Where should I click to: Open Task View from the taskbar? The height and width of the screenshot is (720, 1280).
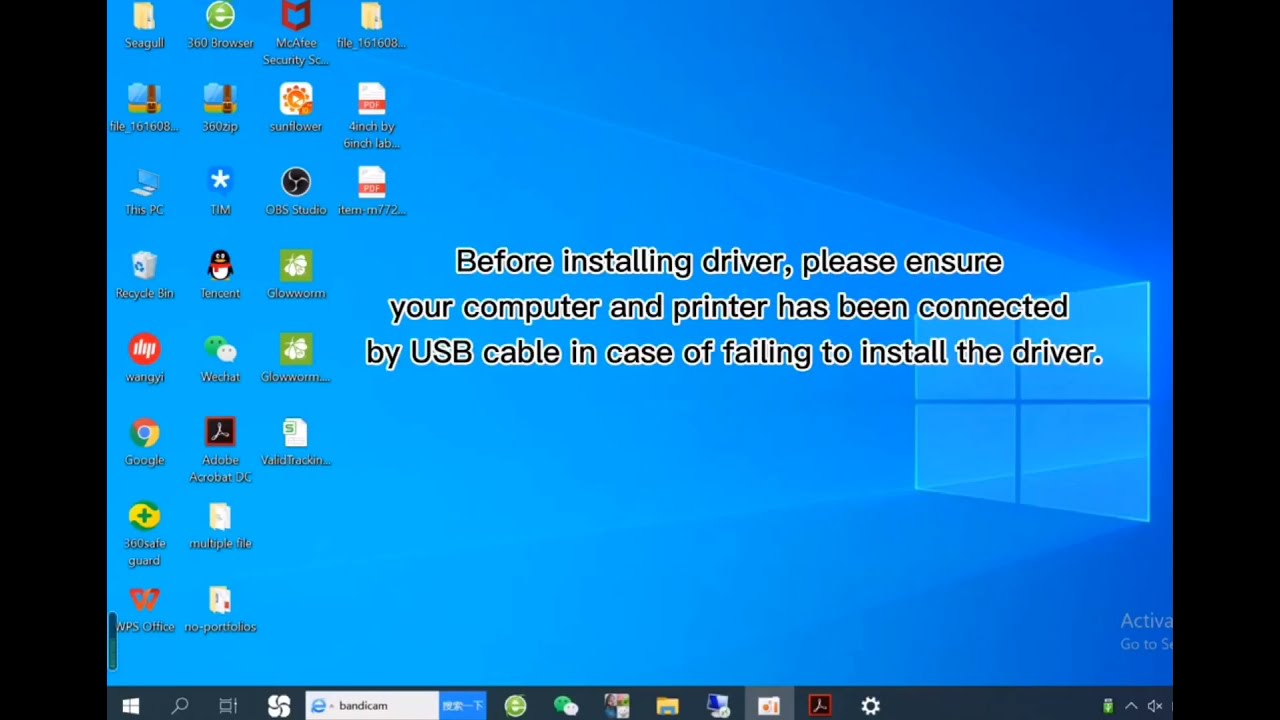coord(228,706)
